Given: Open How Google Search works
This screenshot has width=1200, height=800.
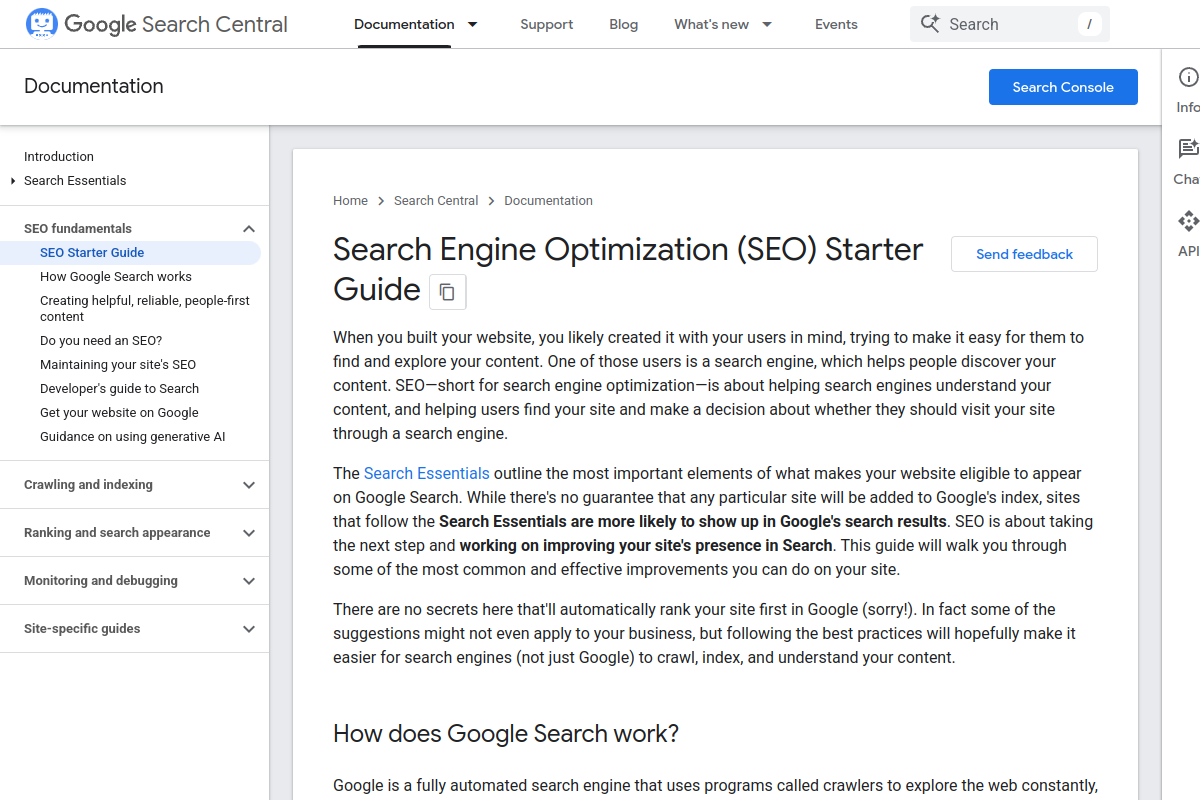Looking at the screenshot, I should pos(116,277).
